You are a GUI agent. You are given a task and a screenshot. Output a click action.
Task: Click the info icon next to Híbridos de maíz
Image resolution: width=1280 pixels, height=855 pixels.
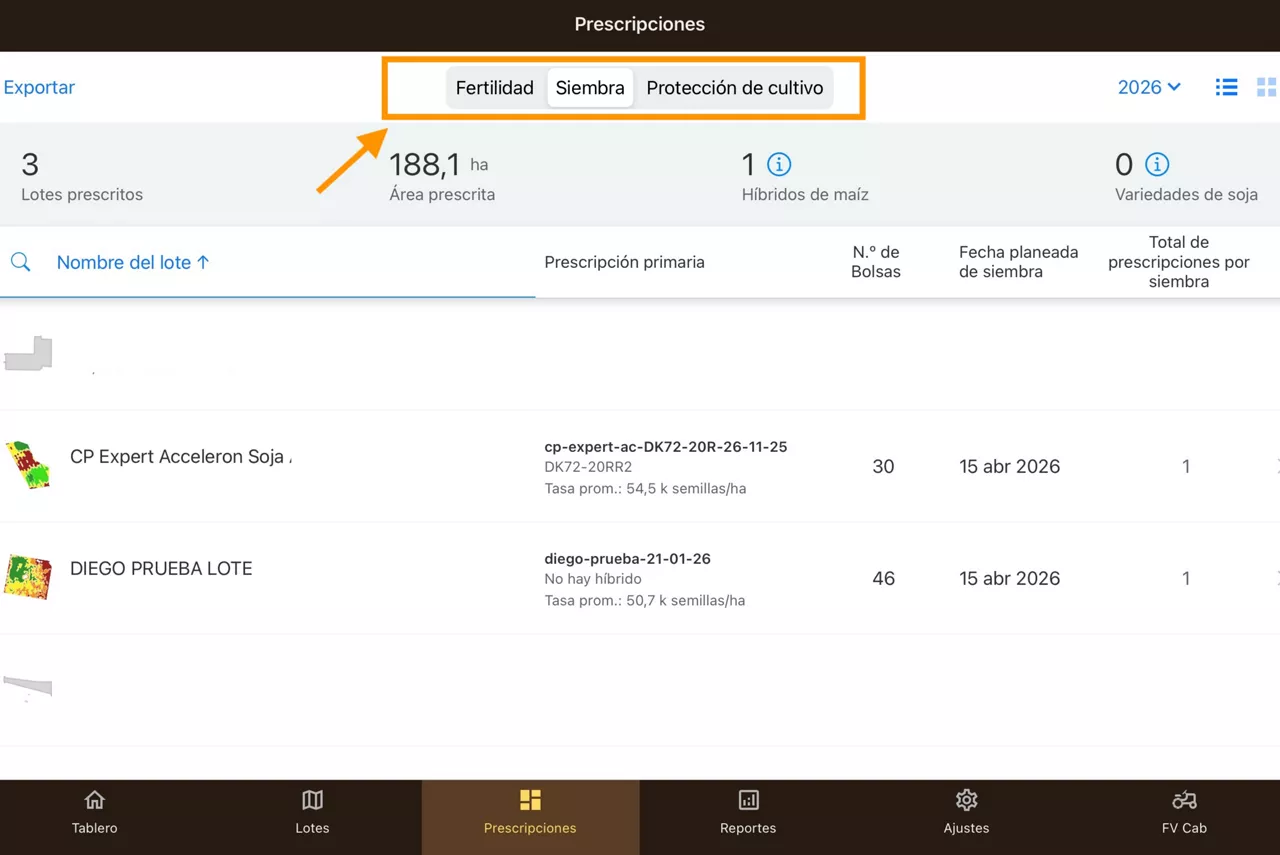click(x=779, y=163)
